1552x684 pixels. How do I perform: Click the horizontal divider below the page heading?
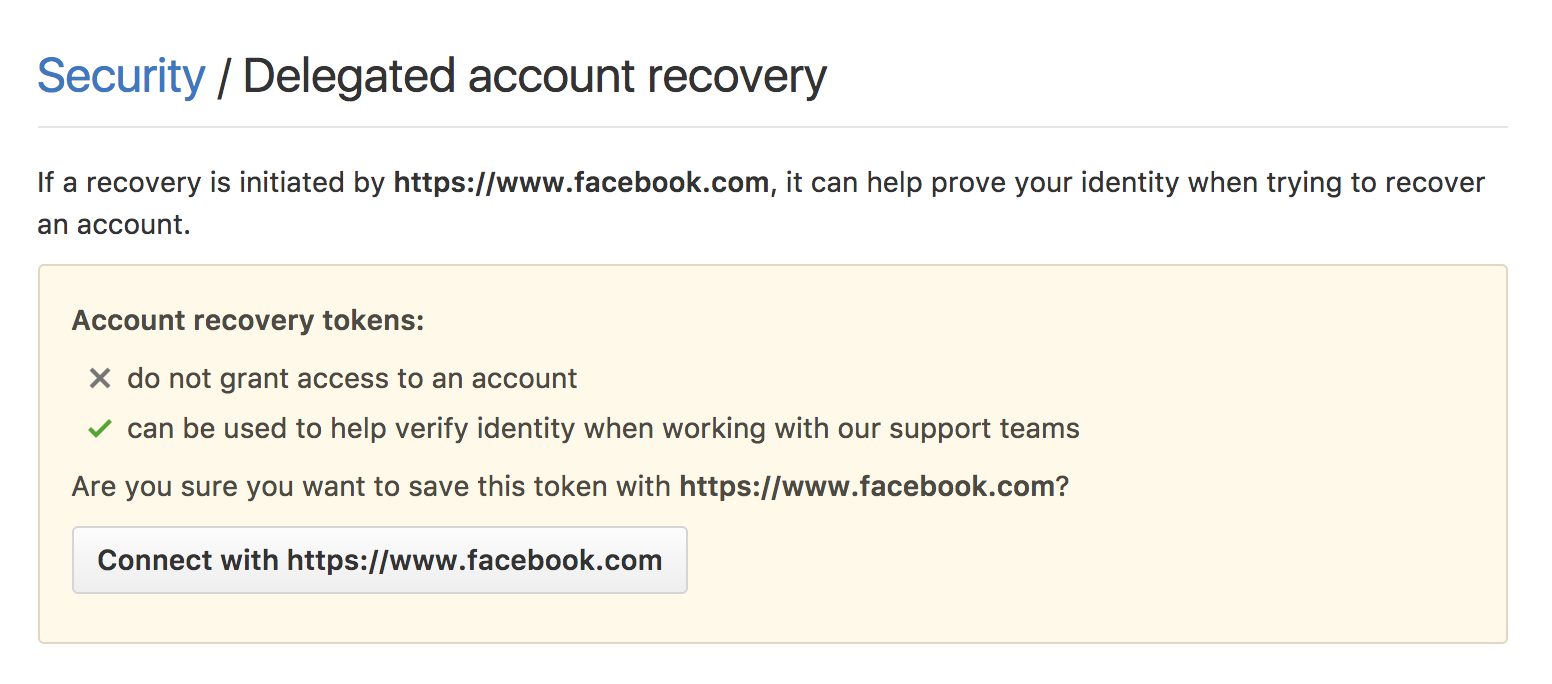pos(772,128)
